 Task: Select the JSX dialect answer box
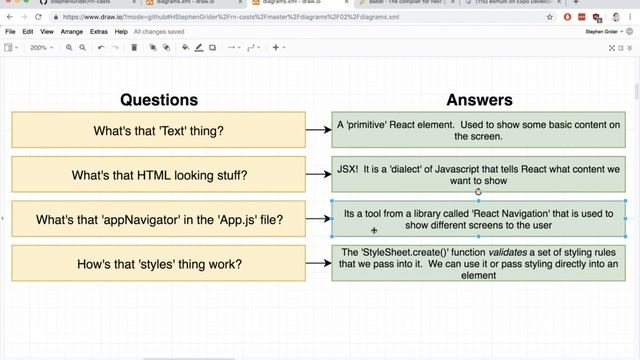[x=478, y=174]
